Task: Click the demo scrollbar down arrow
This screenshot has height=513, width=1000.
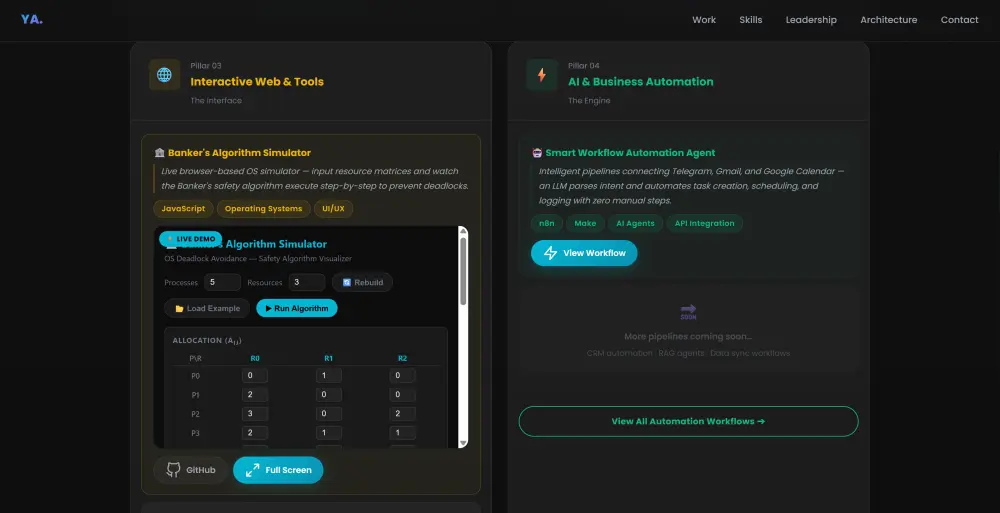Action: [463, 443]
